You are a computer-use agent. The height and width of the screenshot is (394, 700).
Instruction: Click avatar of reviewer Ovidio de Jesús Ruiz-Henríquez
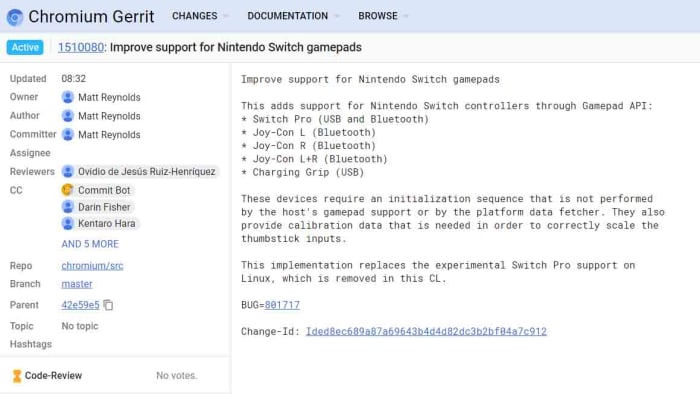tap(68, 171)
